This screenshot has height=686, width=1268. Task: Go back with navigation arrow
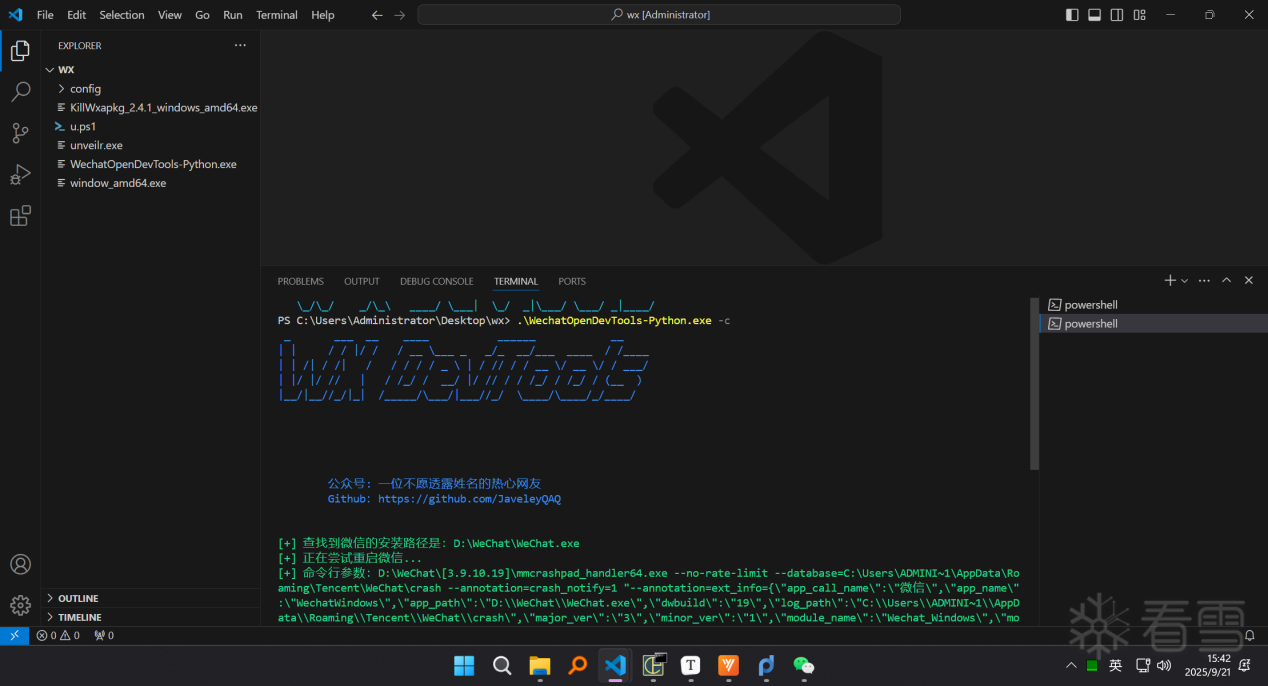[x=377, y=15]
